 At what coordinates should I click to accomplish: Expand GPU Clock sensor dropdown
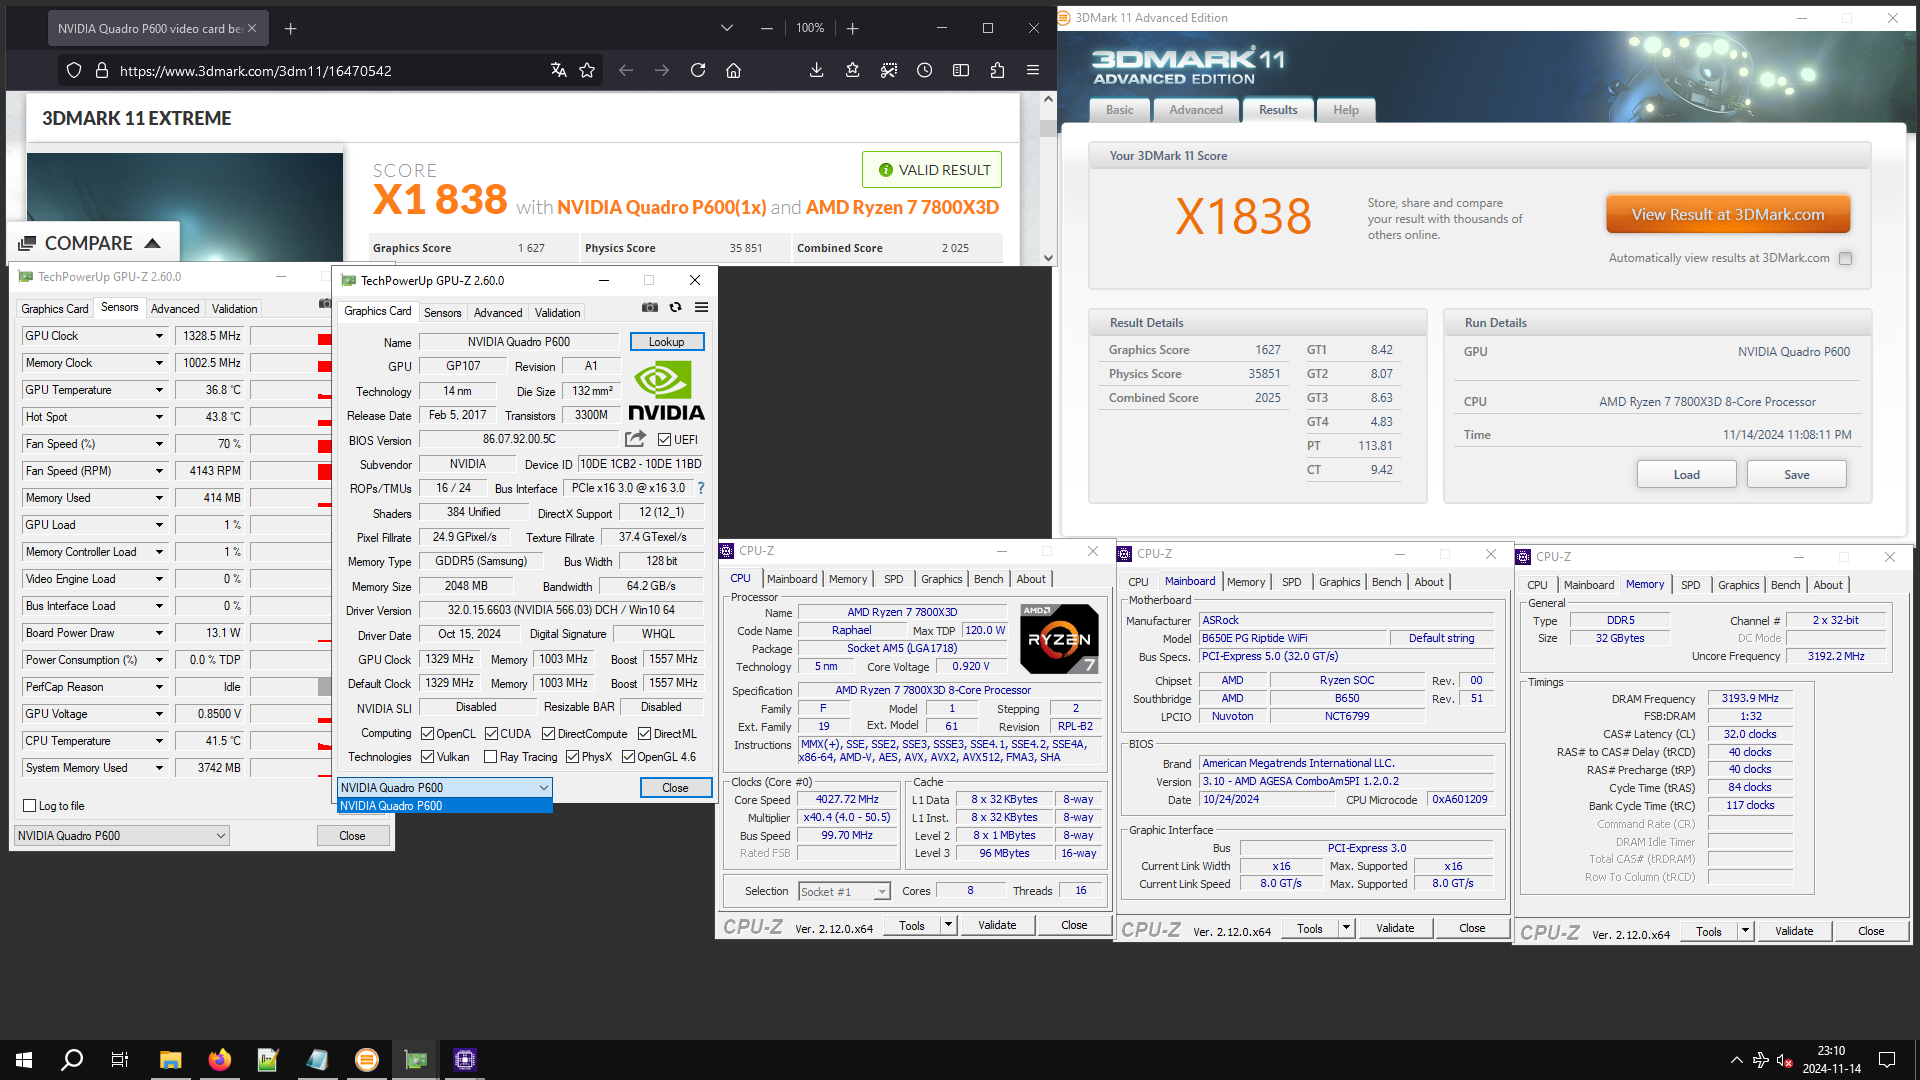[x=159, y=336]
